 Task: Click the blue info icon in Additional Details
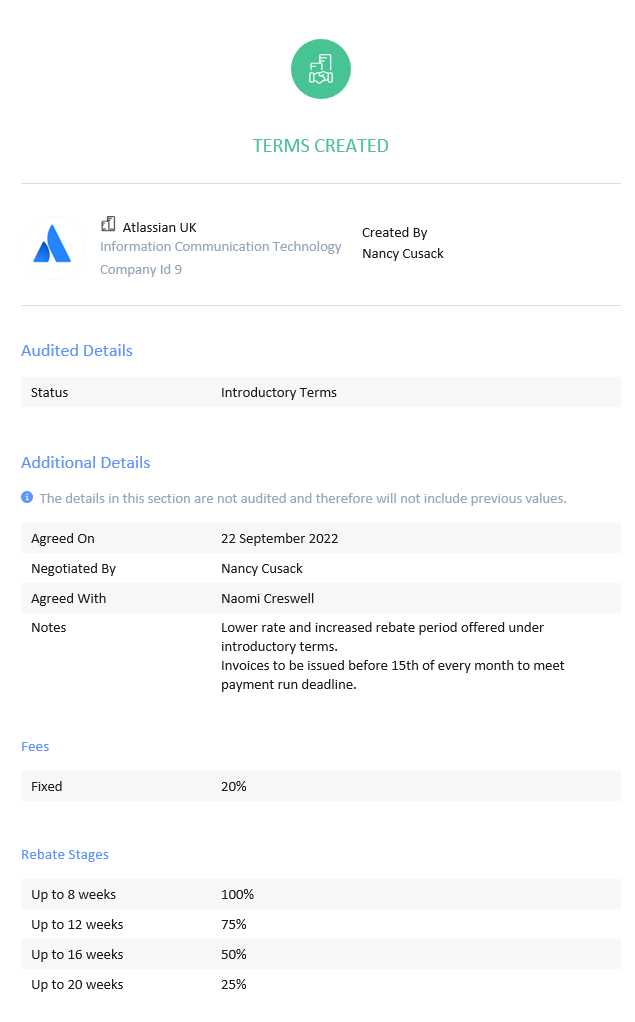[27, 497]
